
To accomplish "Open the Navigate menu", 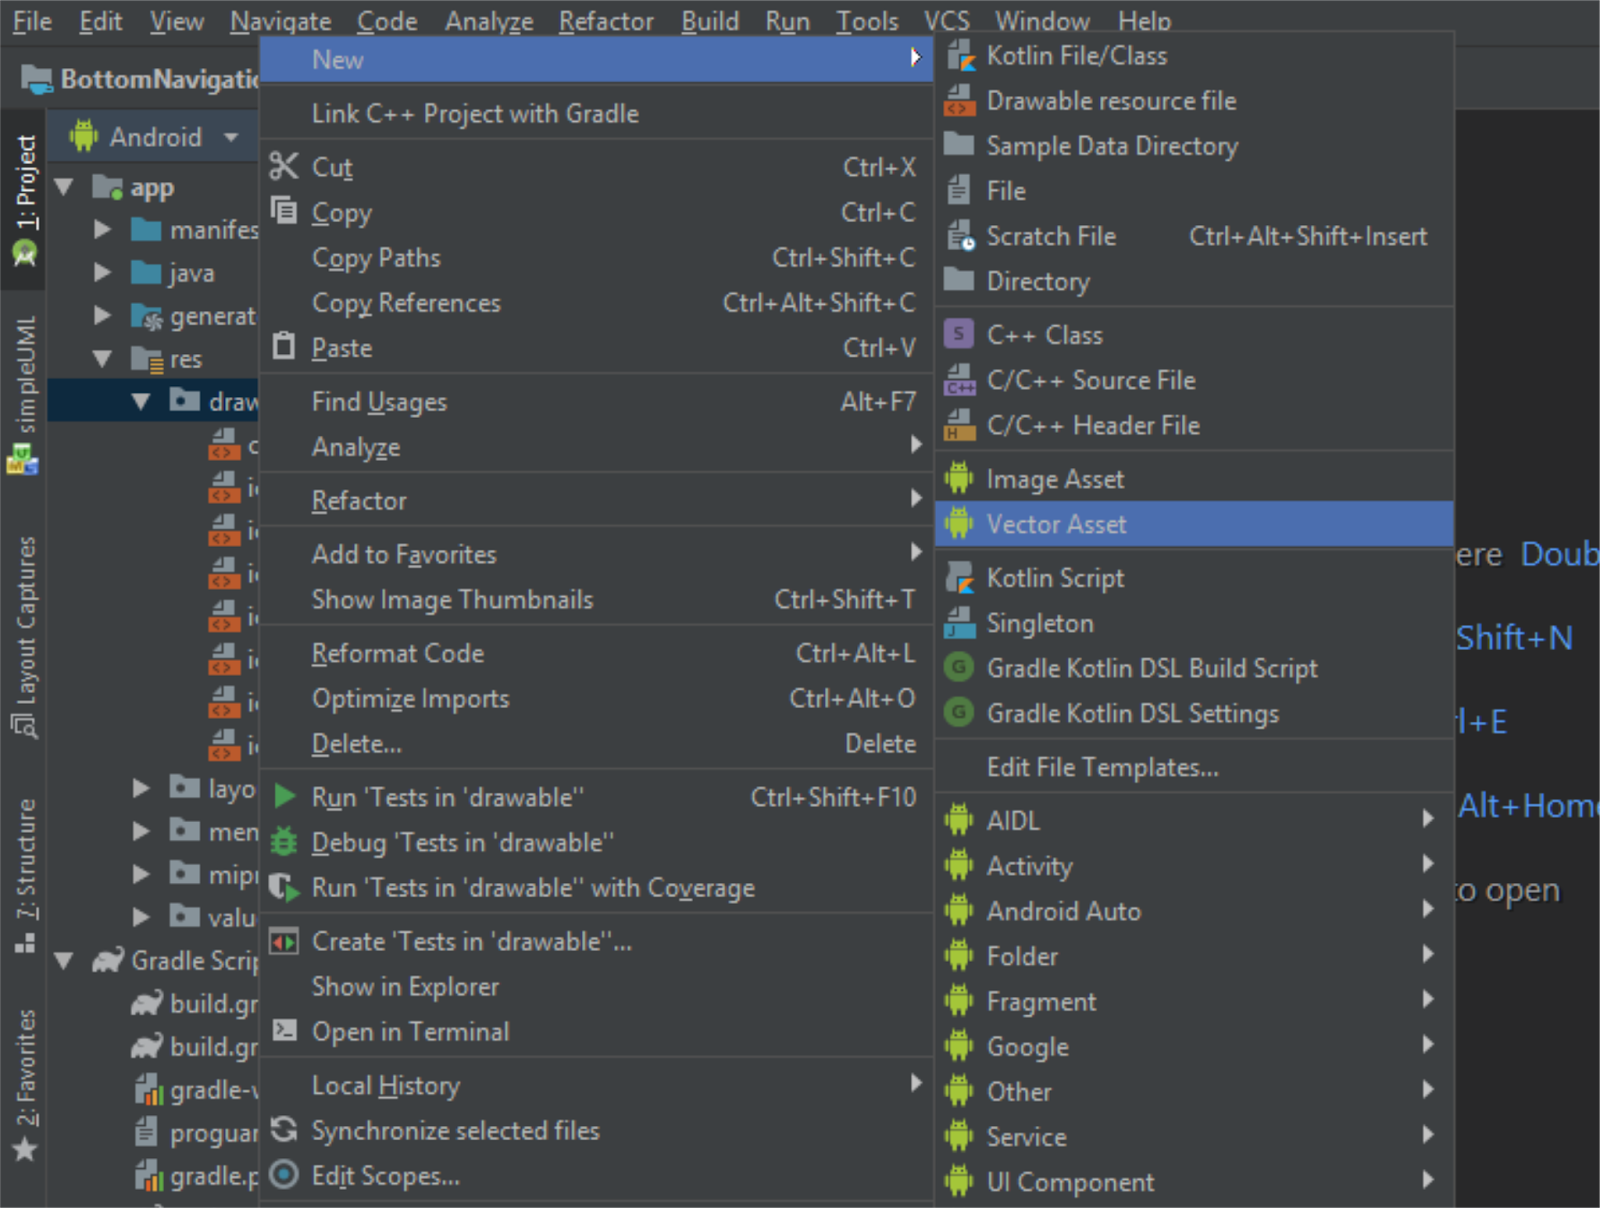I will (x=280, y=21).
